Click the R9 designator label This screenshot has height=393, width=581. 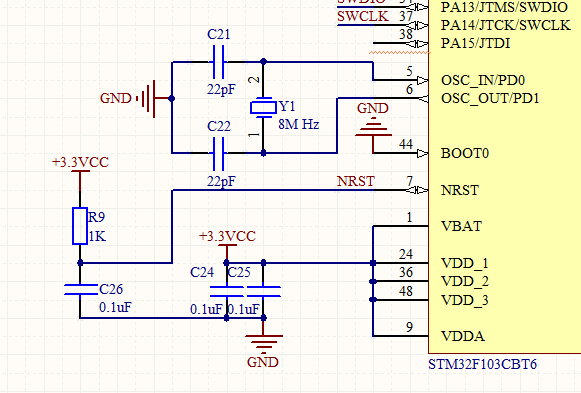(x=96, y=217)
